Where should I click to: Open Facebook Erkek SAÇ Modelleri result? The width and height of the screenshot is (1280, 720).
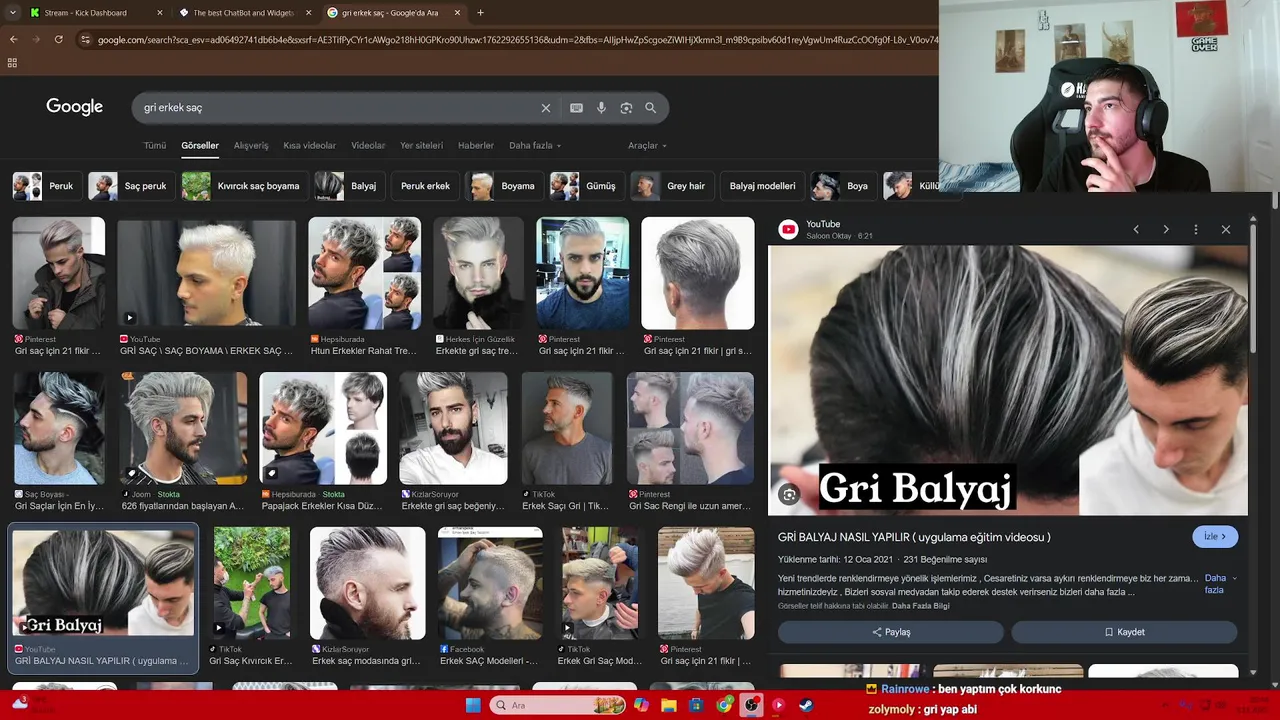pyautogui.click(x=490, y=583)
